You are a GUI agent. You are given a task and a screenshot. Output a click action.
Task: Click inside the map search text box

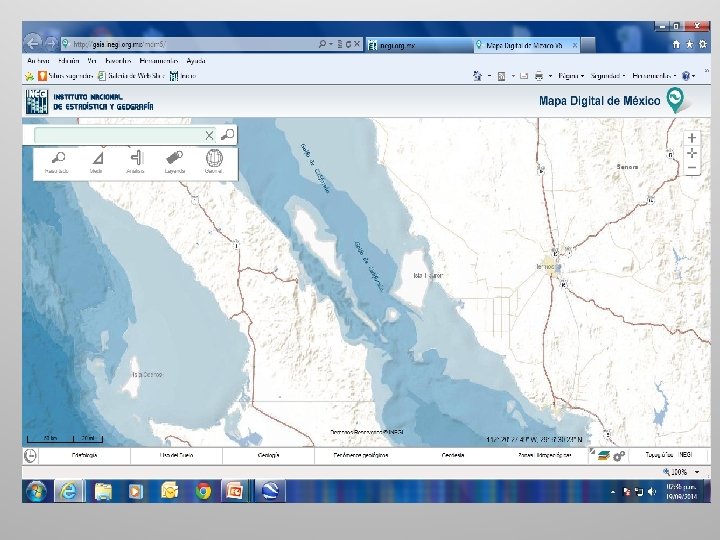118,135
